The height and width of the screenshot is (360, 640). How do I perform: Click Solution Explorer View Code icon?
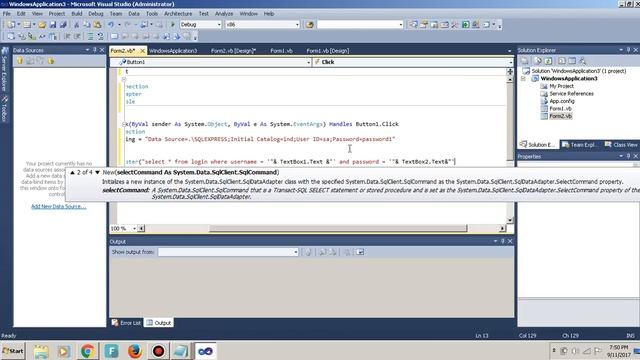coord(562,61)
